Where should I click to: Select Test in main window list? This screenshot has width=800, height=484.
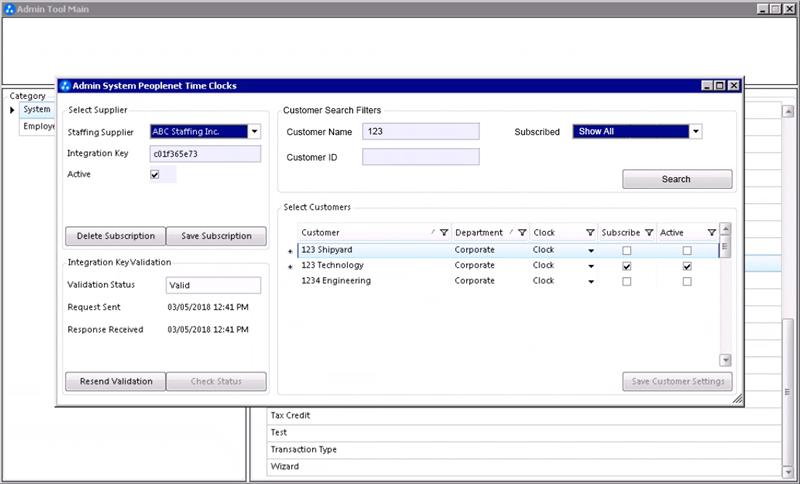click(x=523, y=432)
